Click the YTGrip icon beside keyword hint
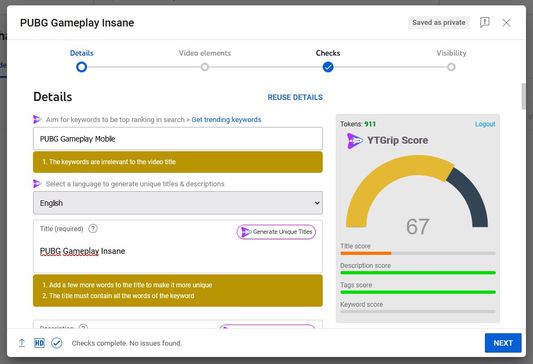Viewport: 533px width, 364px height. coord(37,119)
